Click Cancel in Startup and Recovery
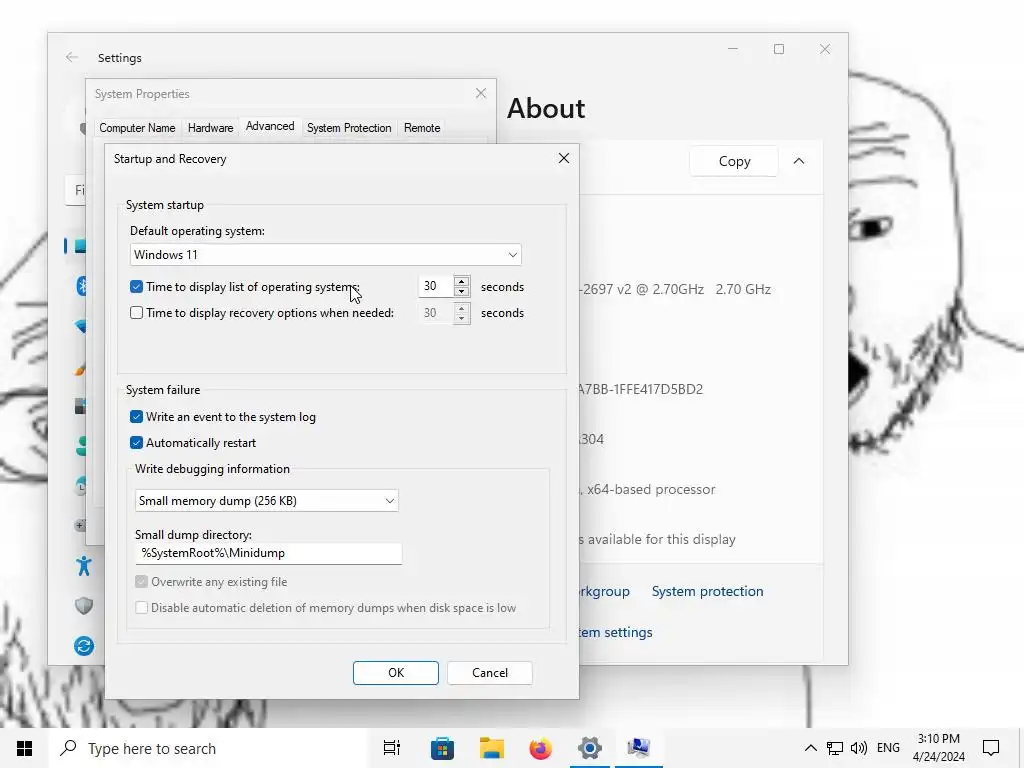The width and height of the screenshot is (1024, 768). (x=490, y=673)
